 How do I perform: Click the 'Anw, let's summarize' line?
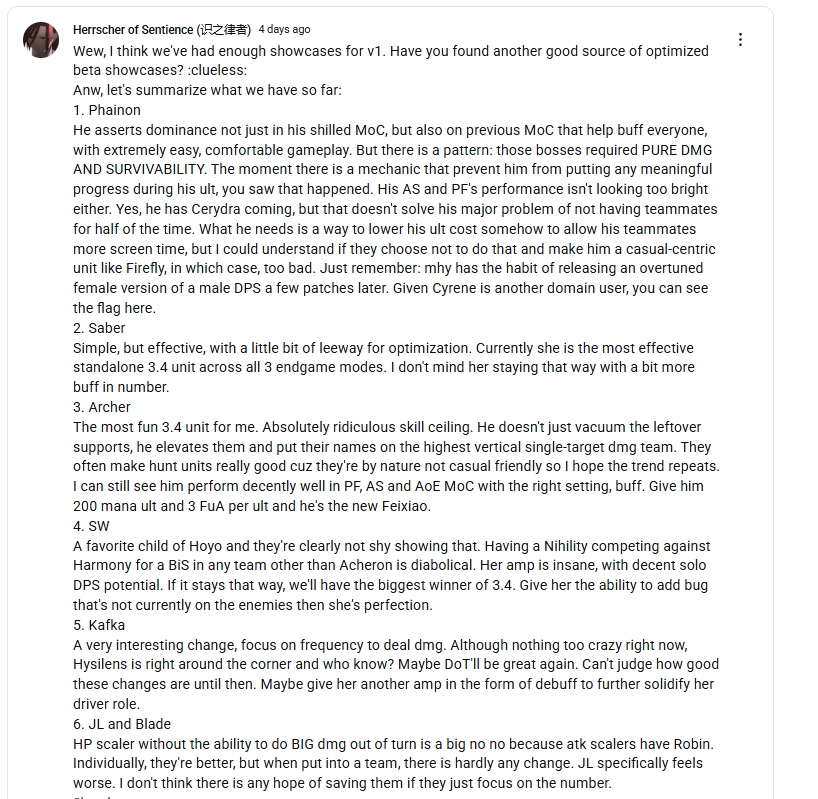click(208, 90)
